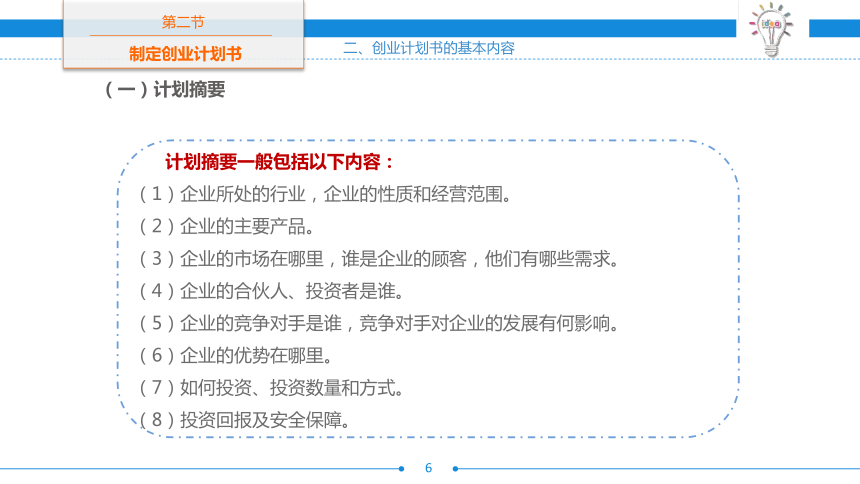Screen dimensions: 860x484
Task: Click the page number 6
Action: point(428,468)
